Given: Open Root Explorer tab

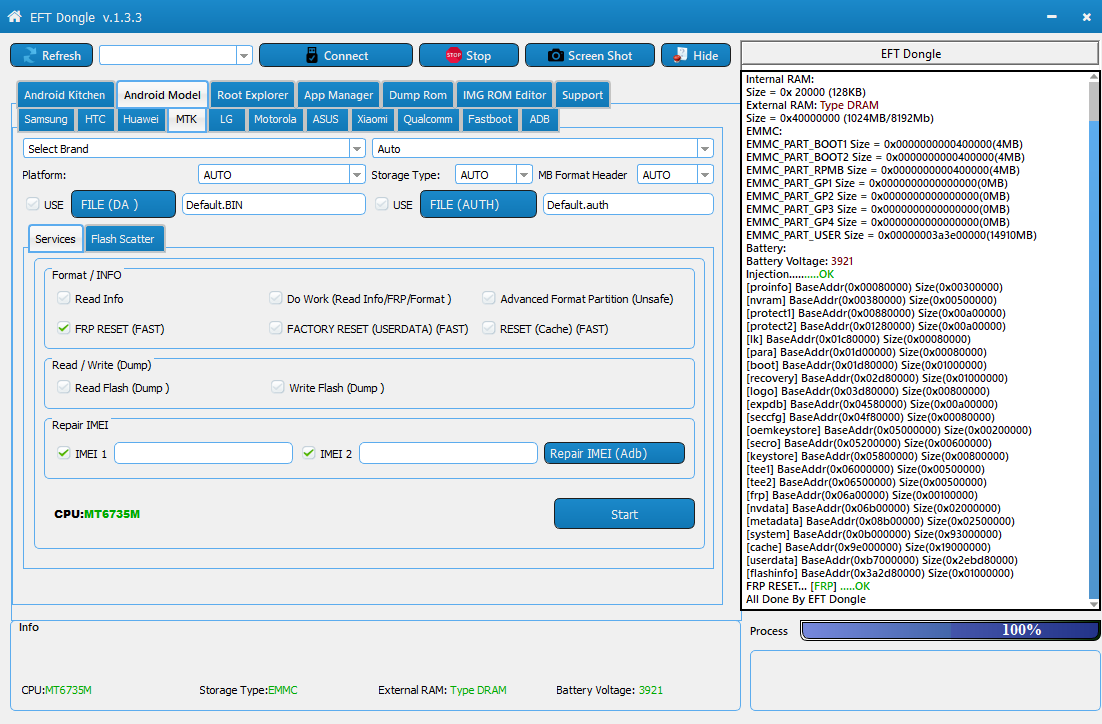Looking at the screenshot, I should tap(252, 95).
